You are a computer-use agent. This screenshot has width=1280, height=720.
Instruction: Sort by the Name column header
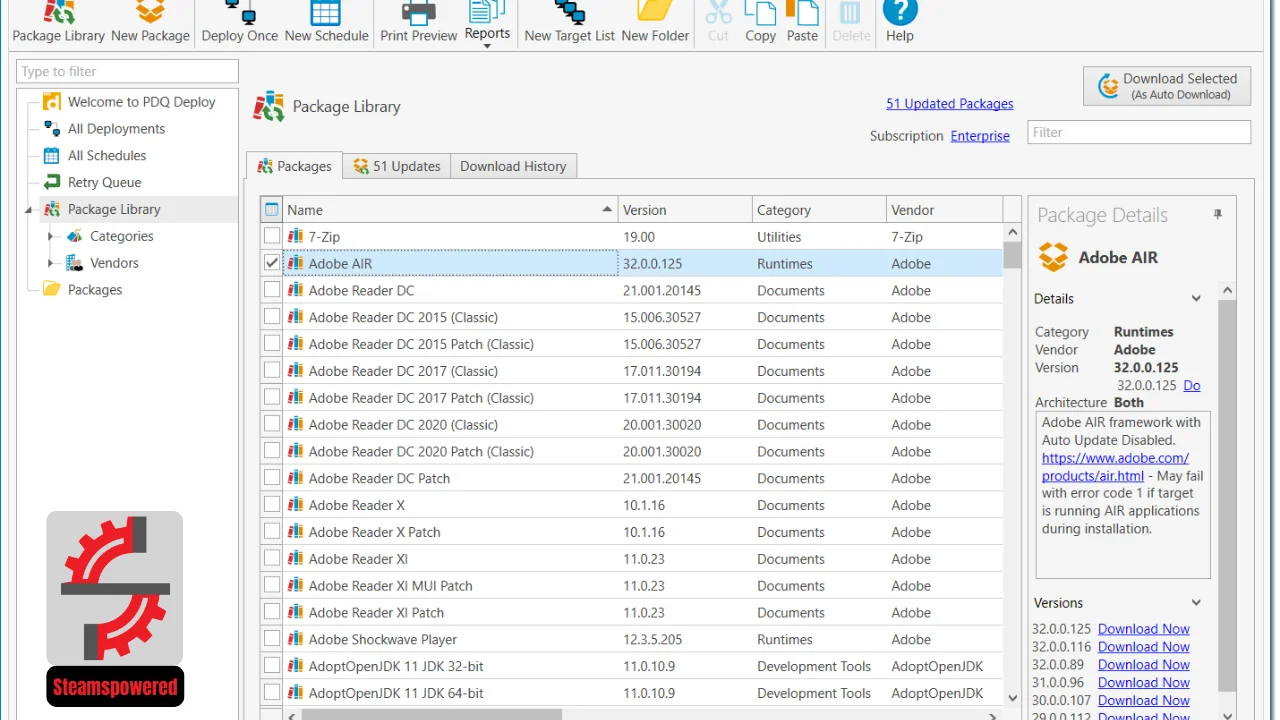point(450,210)
